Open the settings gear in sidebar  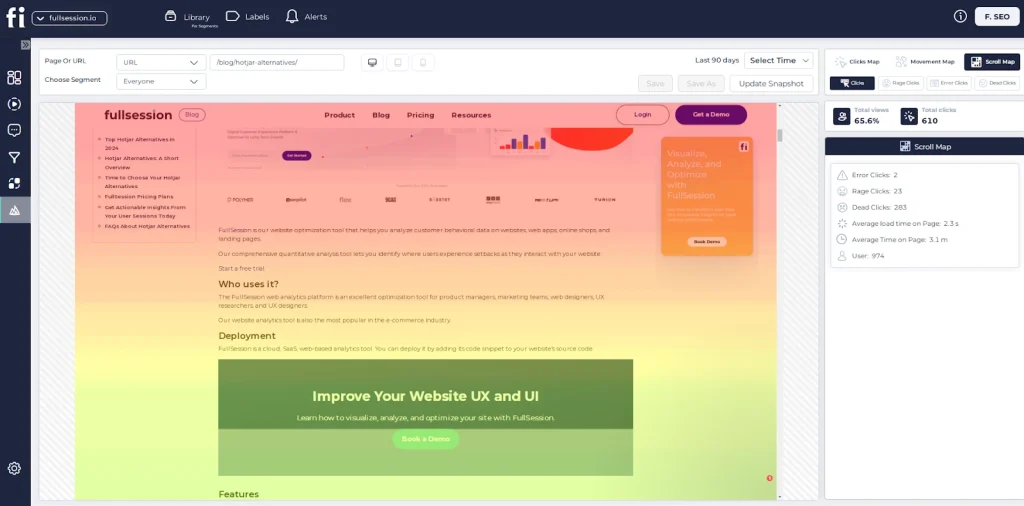point(14,468)
